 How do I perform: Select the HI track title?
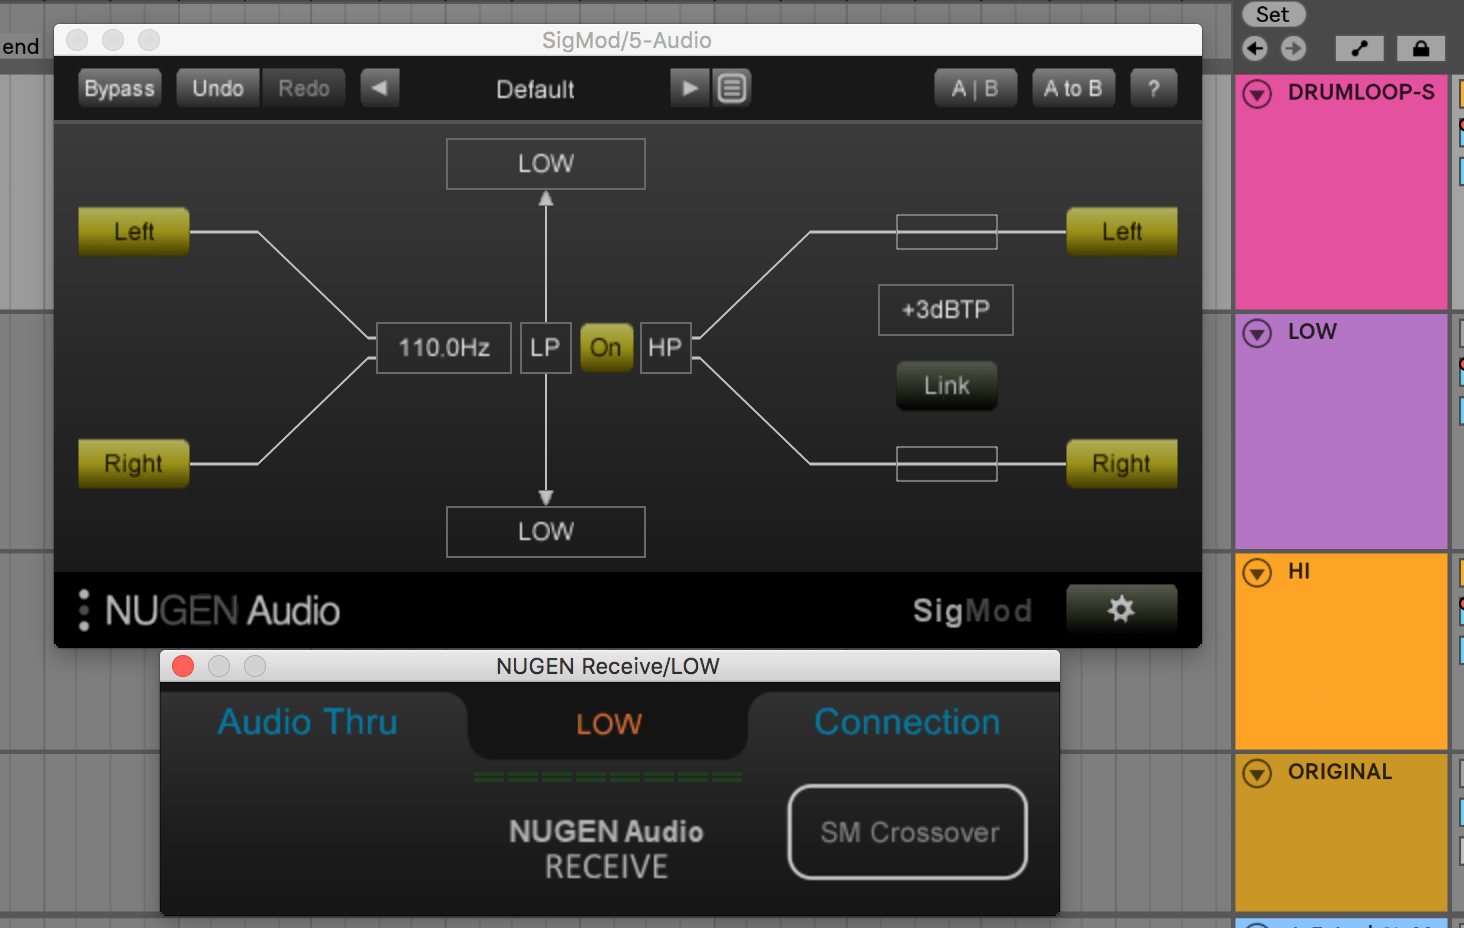click(1299, 571)
